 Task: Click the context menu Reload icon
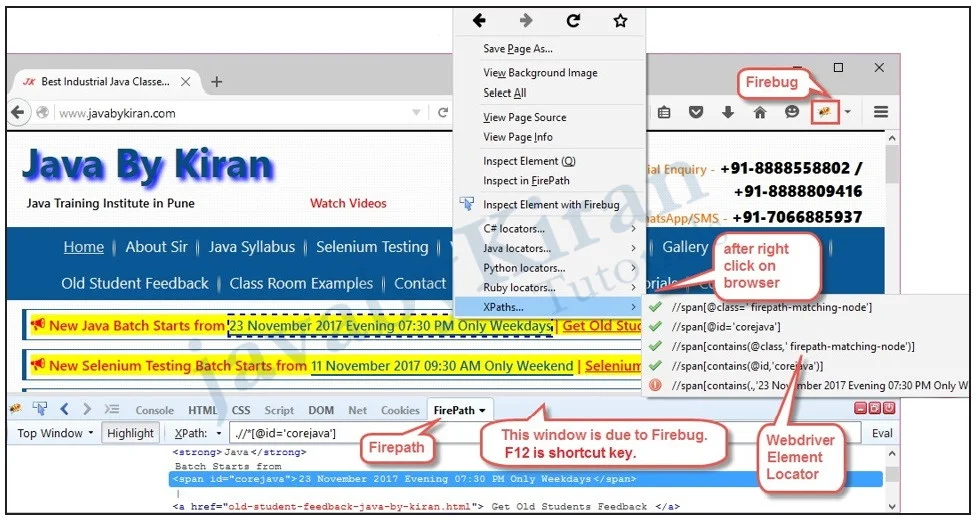coord(573,21)
